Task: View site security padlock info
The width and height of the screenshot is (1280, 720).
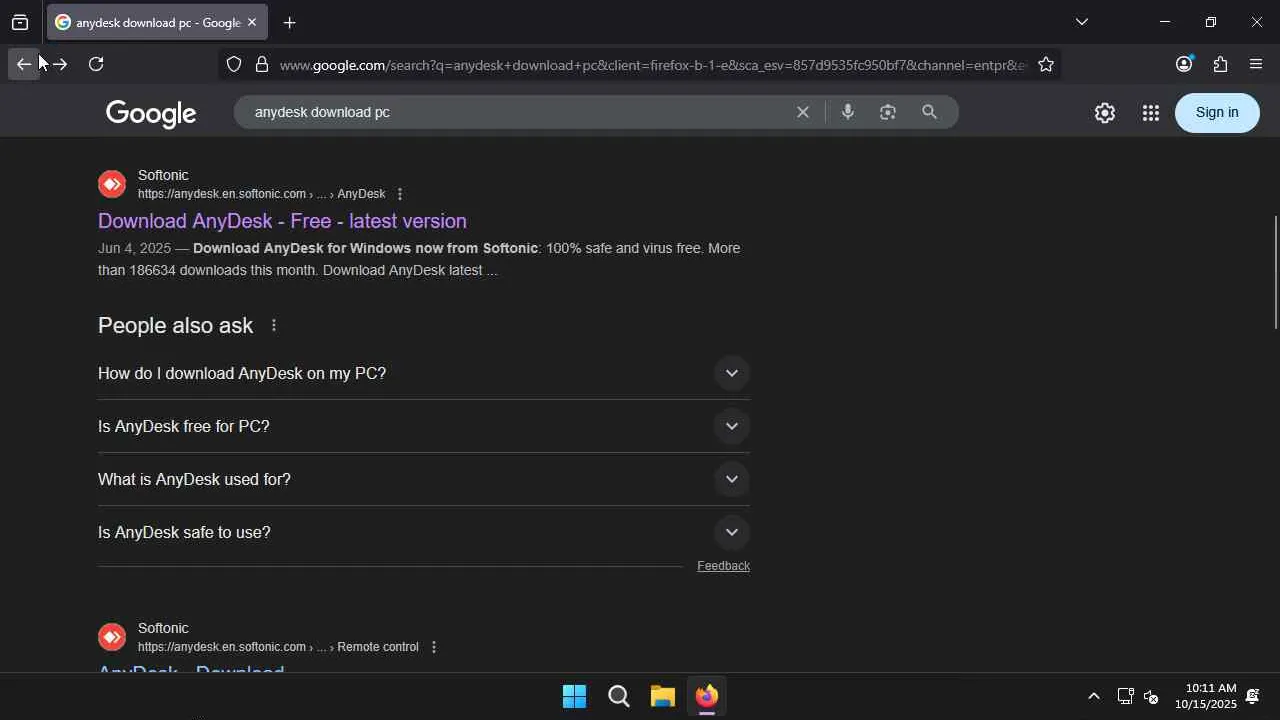Action: click(x=262, y=64)
